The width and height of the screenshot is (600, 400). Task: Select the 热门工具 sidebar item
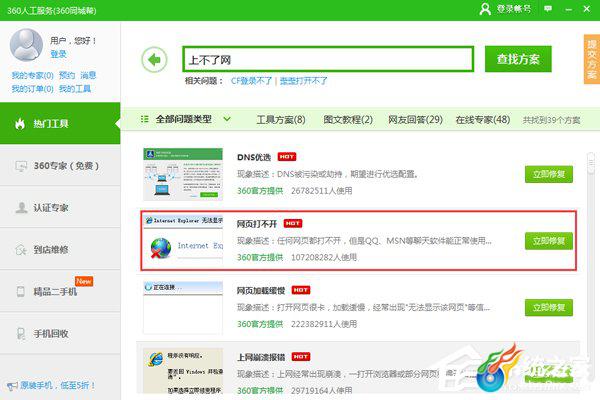point(60,123)
